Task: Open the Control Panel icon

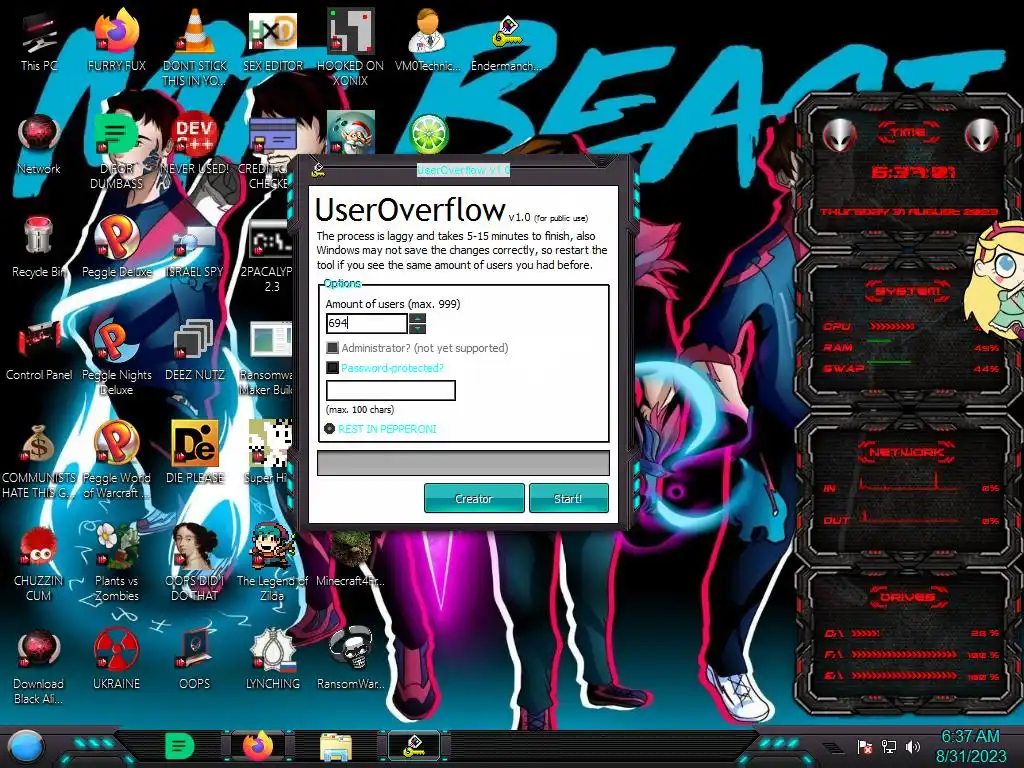Action: click(39, 350)
